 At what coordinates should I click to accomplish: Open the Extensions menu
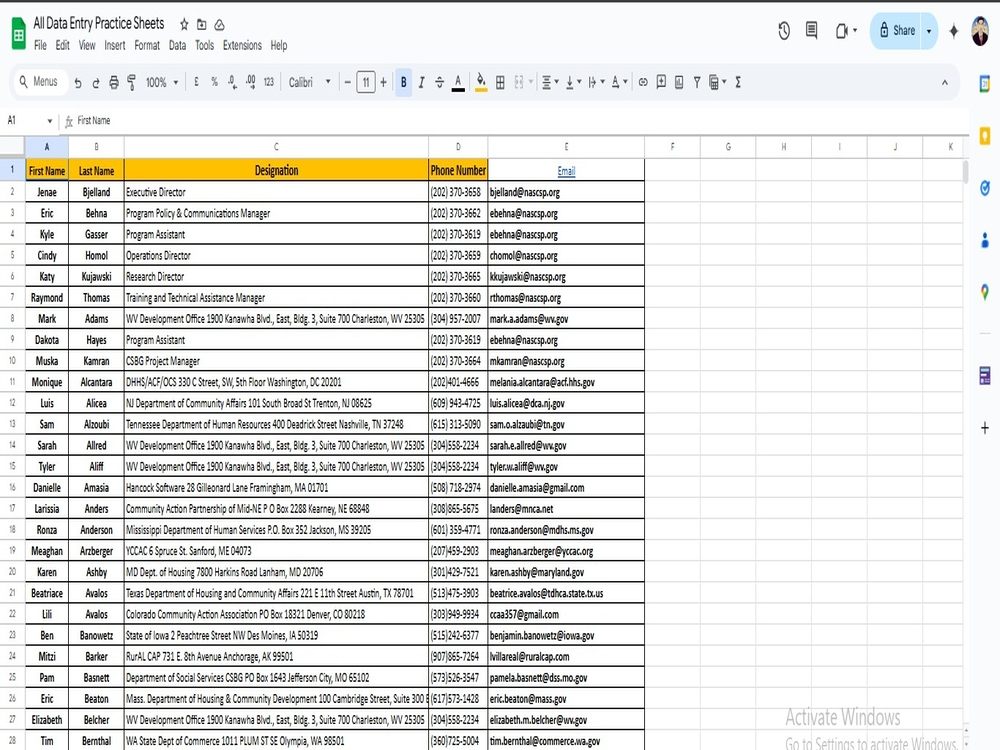tap(242, 45)
